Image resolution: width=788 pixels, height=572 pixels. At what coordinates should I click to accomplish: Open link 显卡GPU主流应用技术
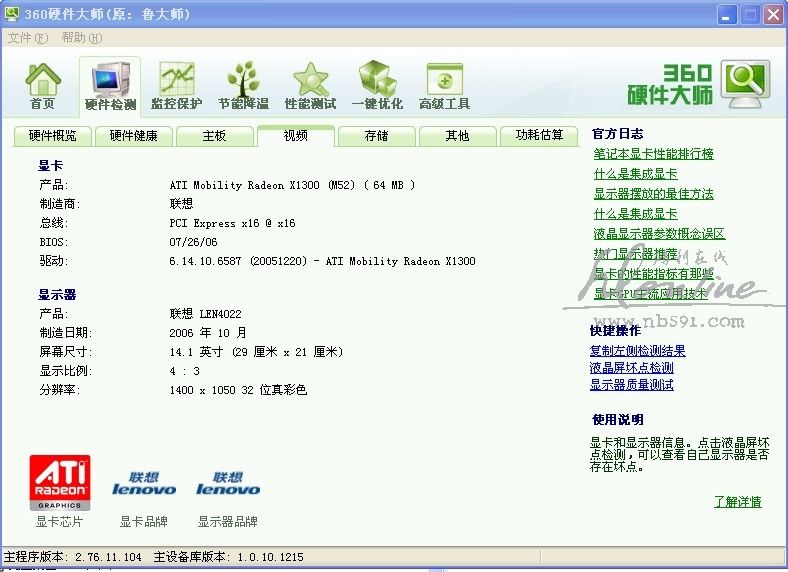tap(650, 294)
